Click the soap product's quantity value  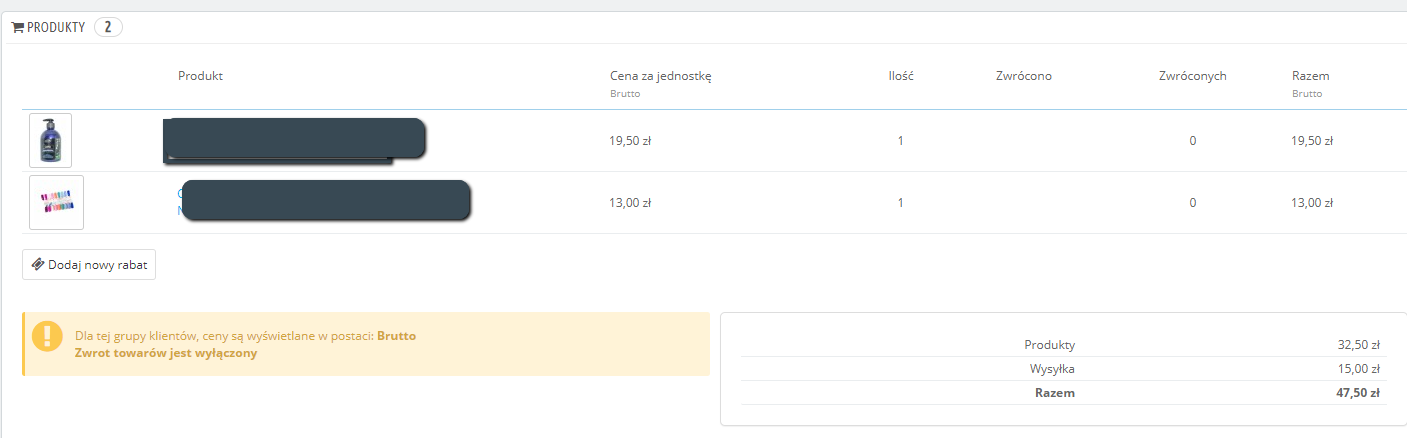(900, 141)
